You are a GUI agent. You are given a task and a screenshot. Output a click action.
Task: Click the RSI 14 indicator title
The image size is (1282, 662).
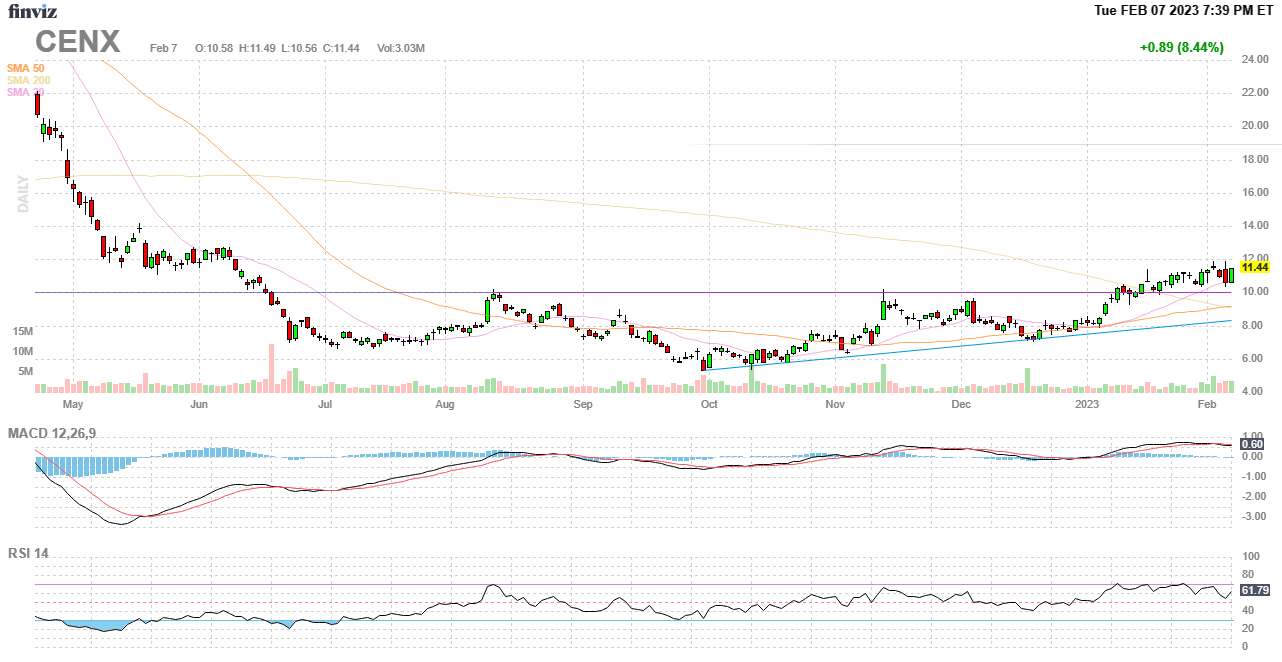28,553
